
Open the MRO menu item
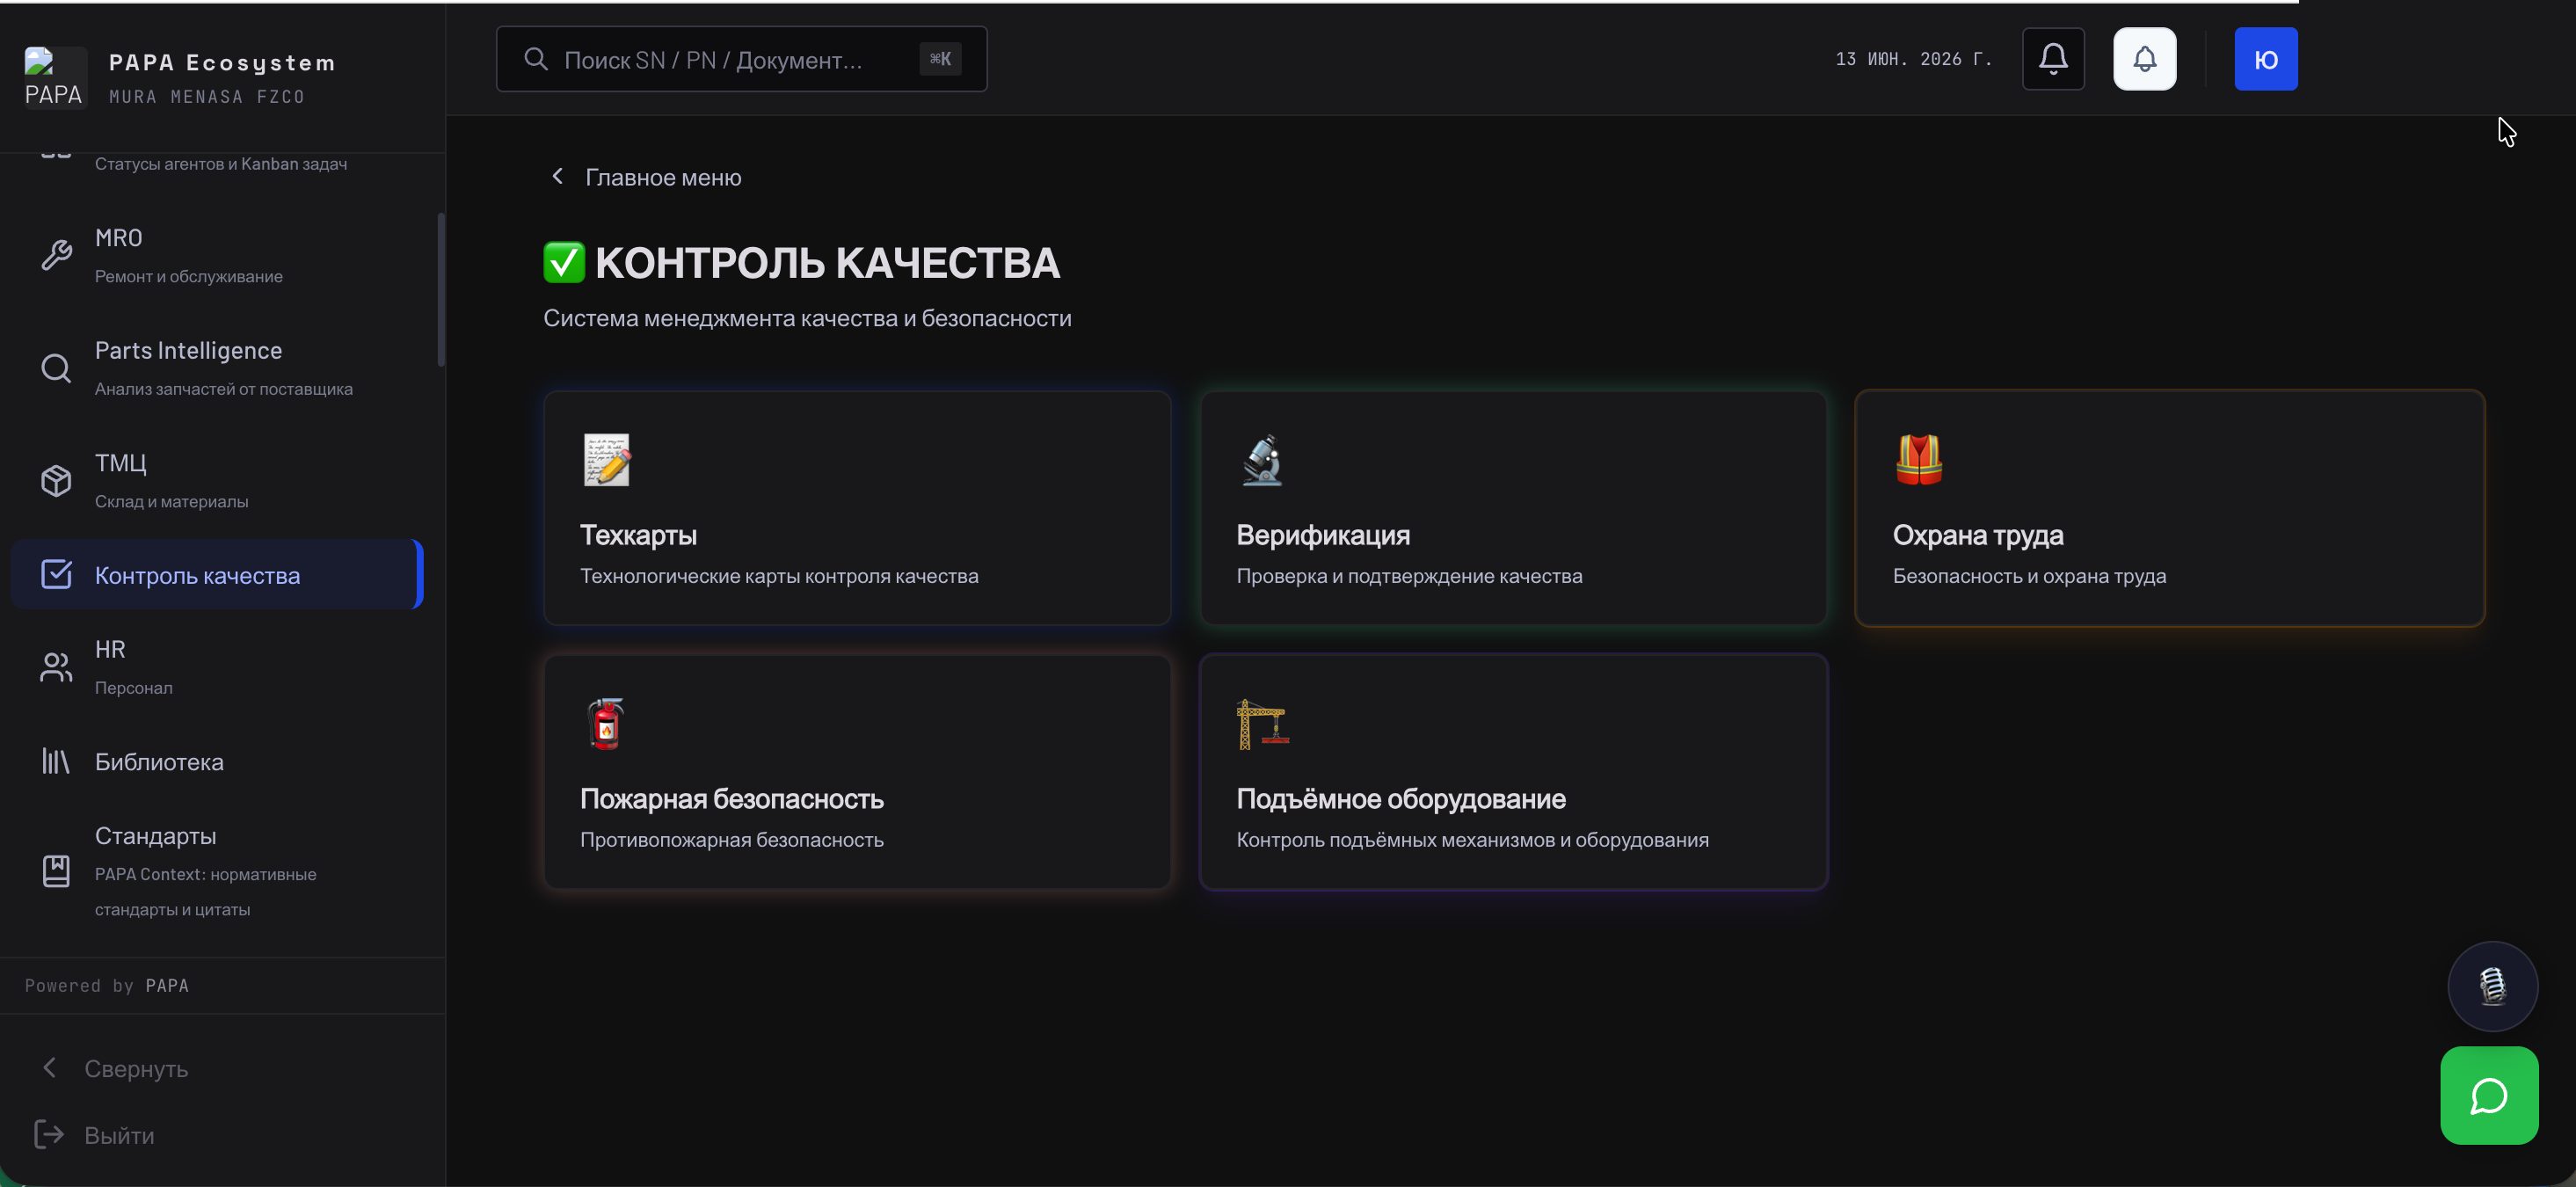pyautogui.click(x=217, y=255)
